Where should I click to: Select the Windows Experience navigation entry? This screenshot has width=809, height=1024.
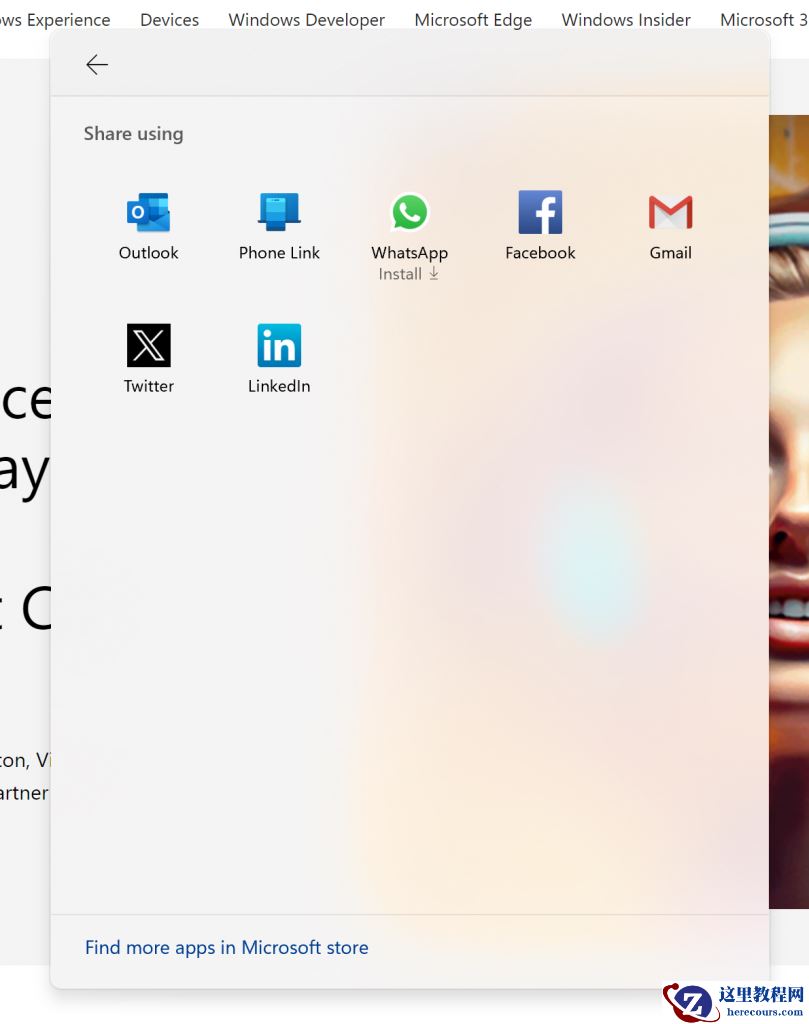pyautogui.click(x=55, y=19)
